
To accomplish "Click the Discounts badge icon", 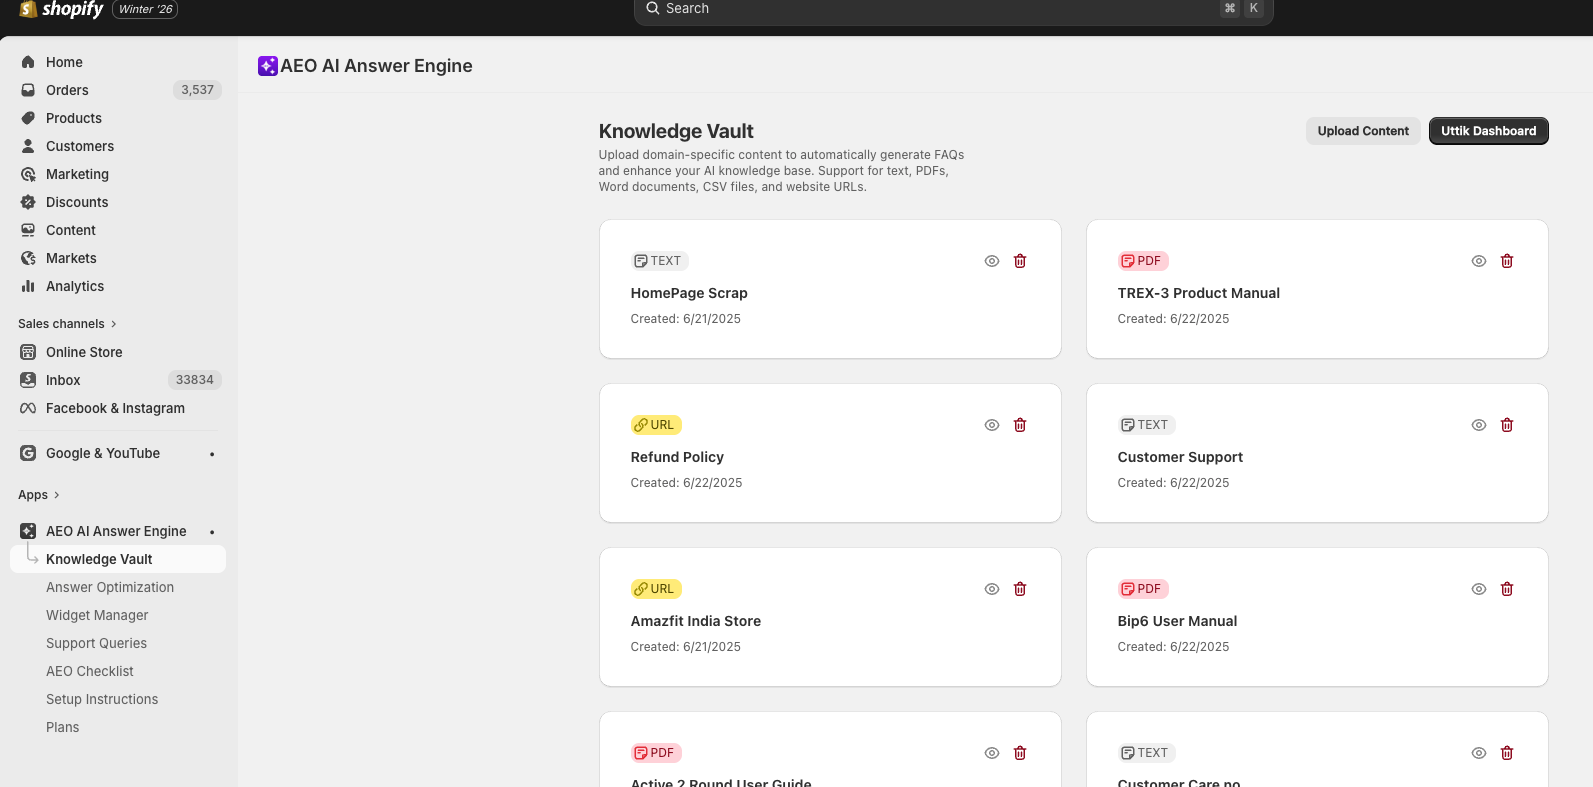I will (28, 202).
